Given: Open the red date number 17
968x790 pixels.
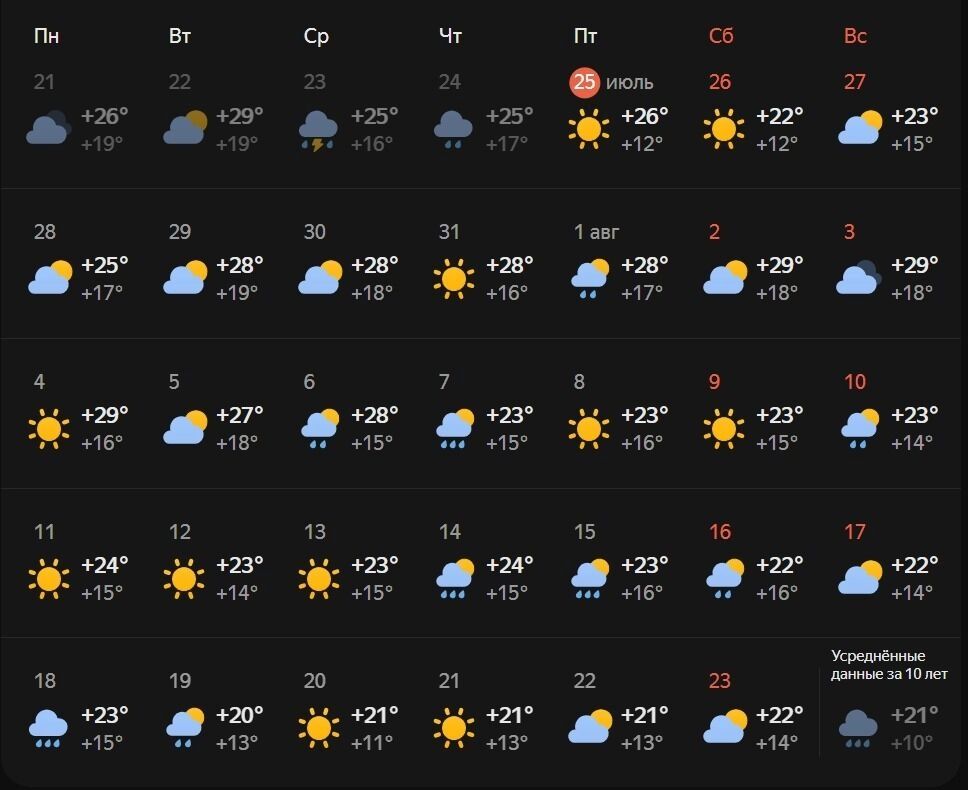Looking at the screenshot, I should (x=855, y=532).
